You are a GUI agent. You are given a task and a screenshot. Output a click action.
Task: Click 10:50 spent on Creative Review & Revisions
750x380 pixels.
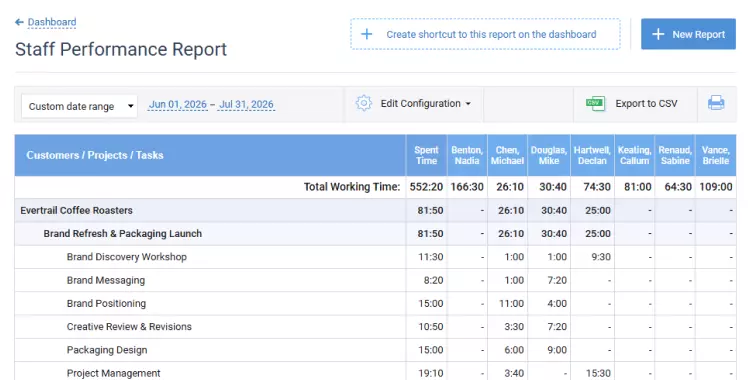coord(430,327)
